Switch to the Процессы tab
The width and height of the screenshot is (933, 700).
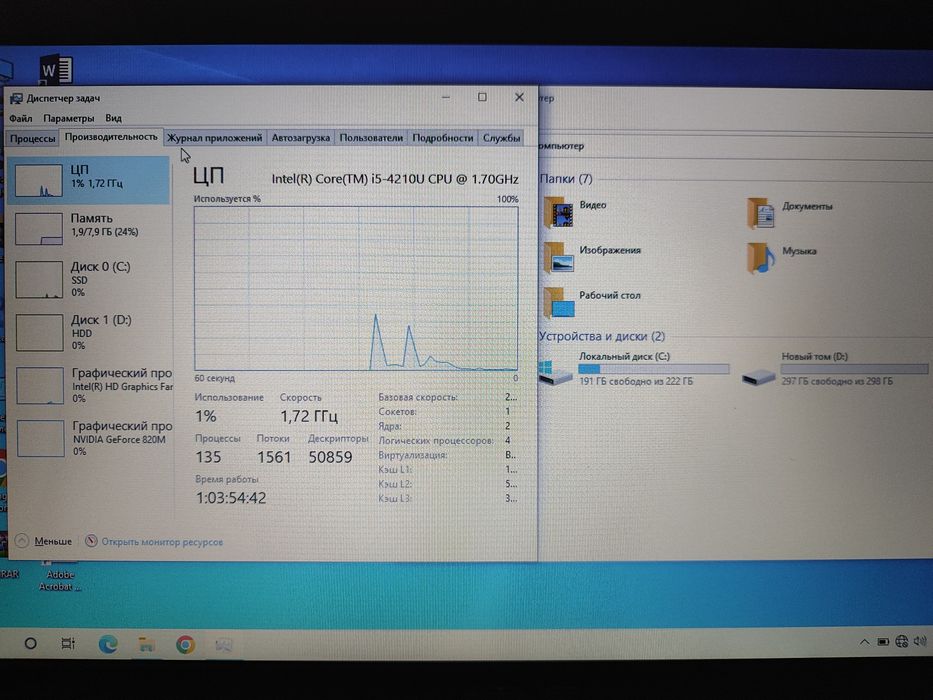point(33,138)
